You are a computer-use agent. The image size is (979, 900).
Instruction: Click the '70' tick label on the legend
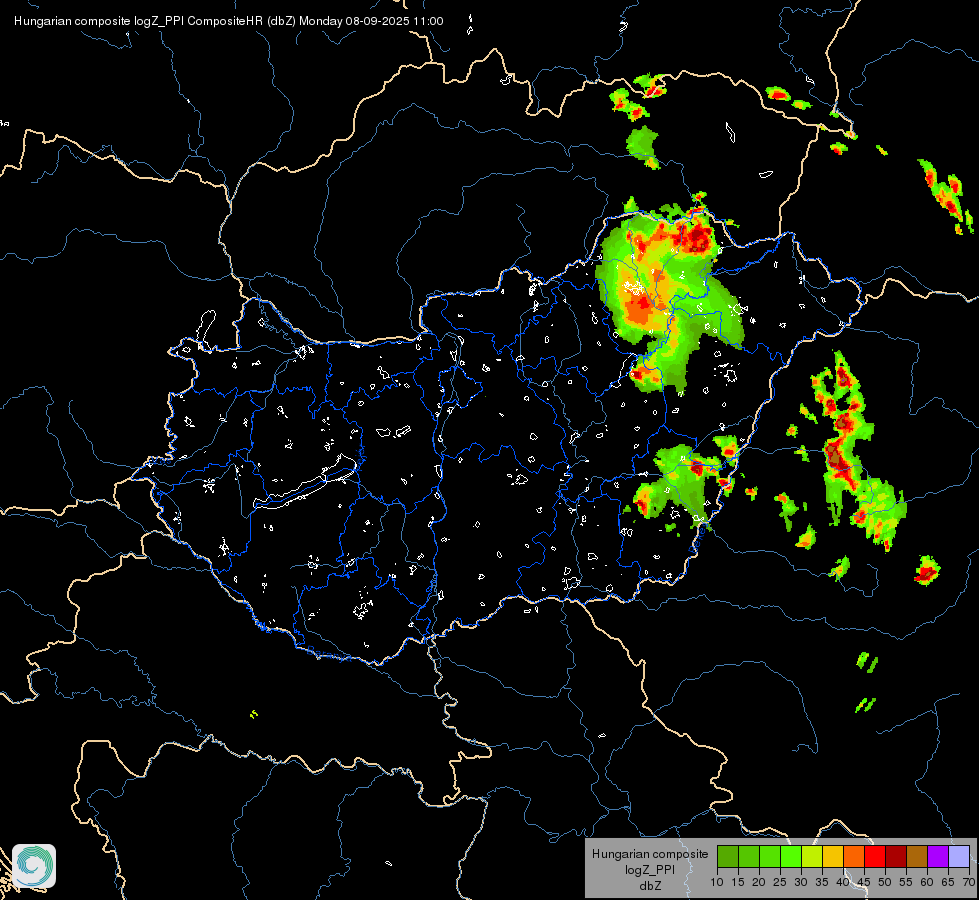(969, 883)
